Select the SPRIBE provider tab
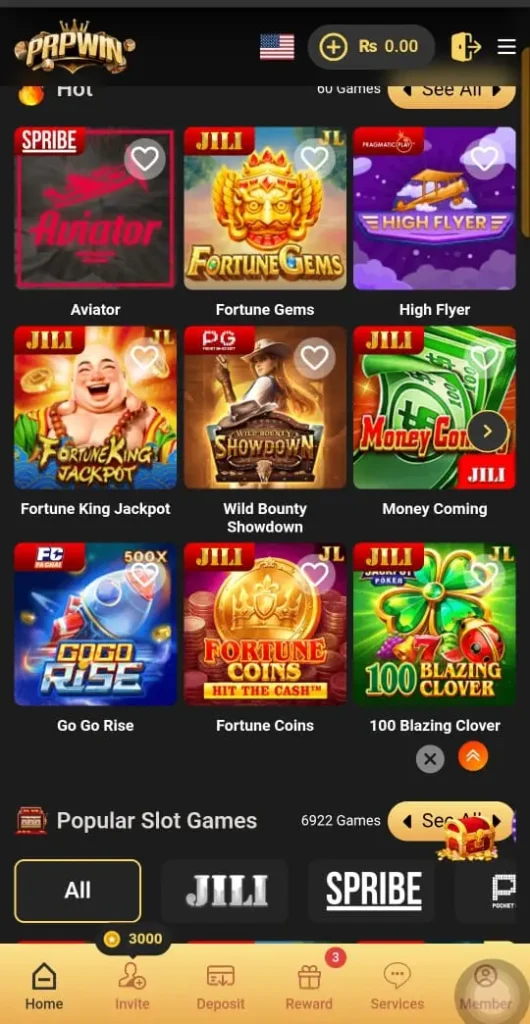The width and height of the screenshot is (530, 1024). (x=372, y=890)
